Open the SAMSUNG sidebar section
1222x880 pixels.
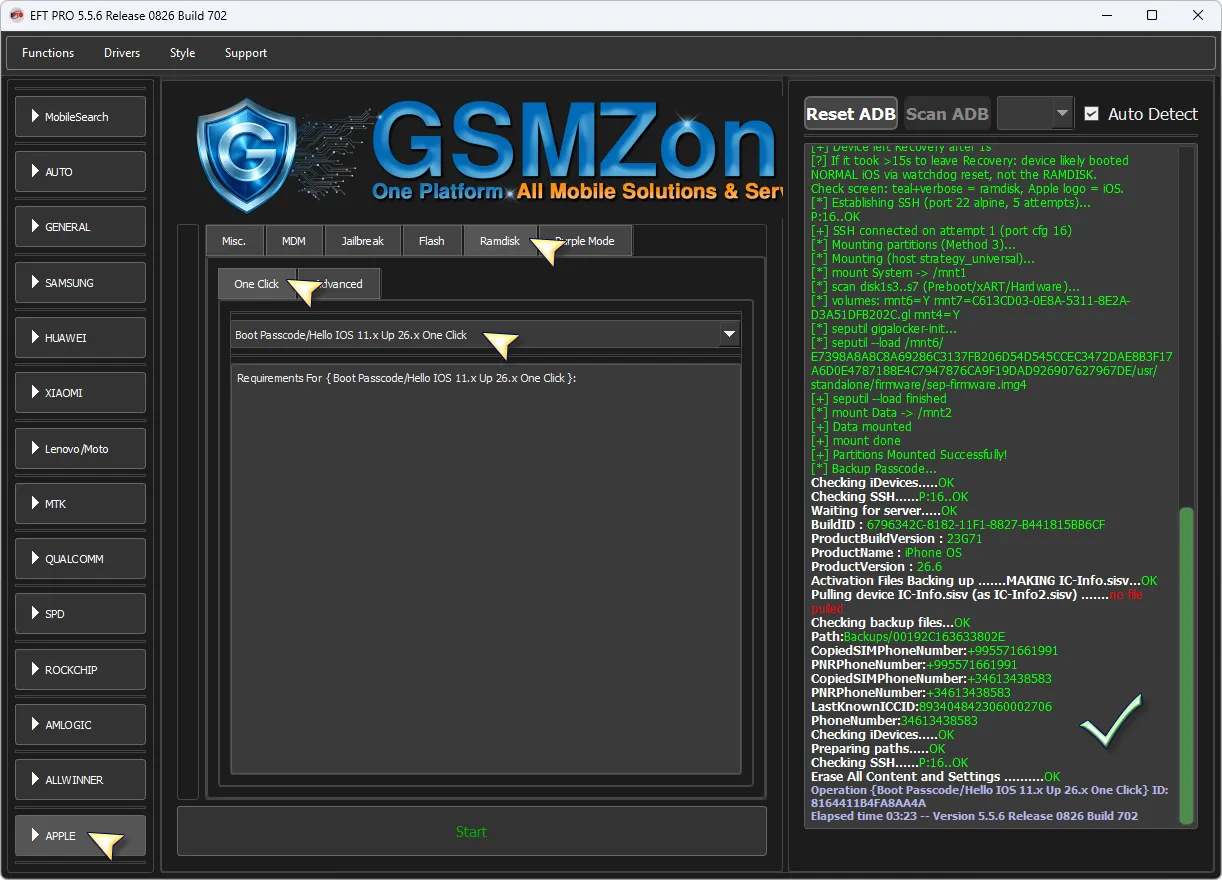pos(80,283)
